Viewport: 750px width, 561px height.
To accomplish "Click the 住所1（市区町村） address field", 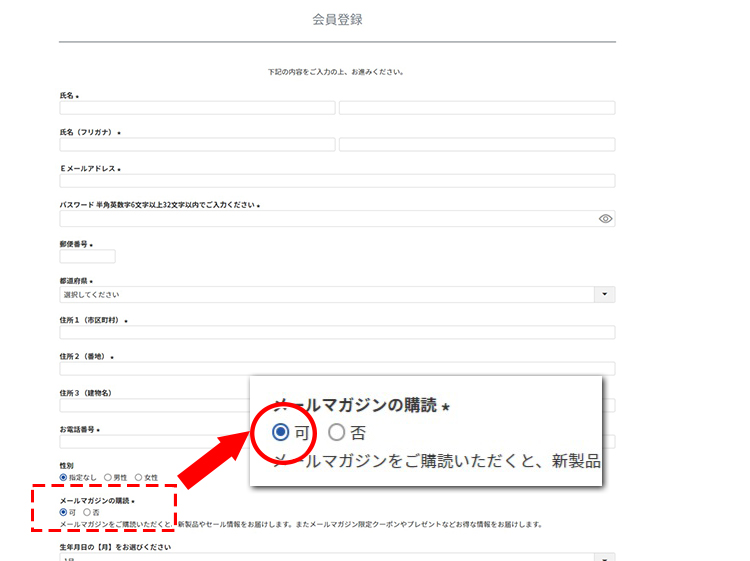I will (337, 332).
